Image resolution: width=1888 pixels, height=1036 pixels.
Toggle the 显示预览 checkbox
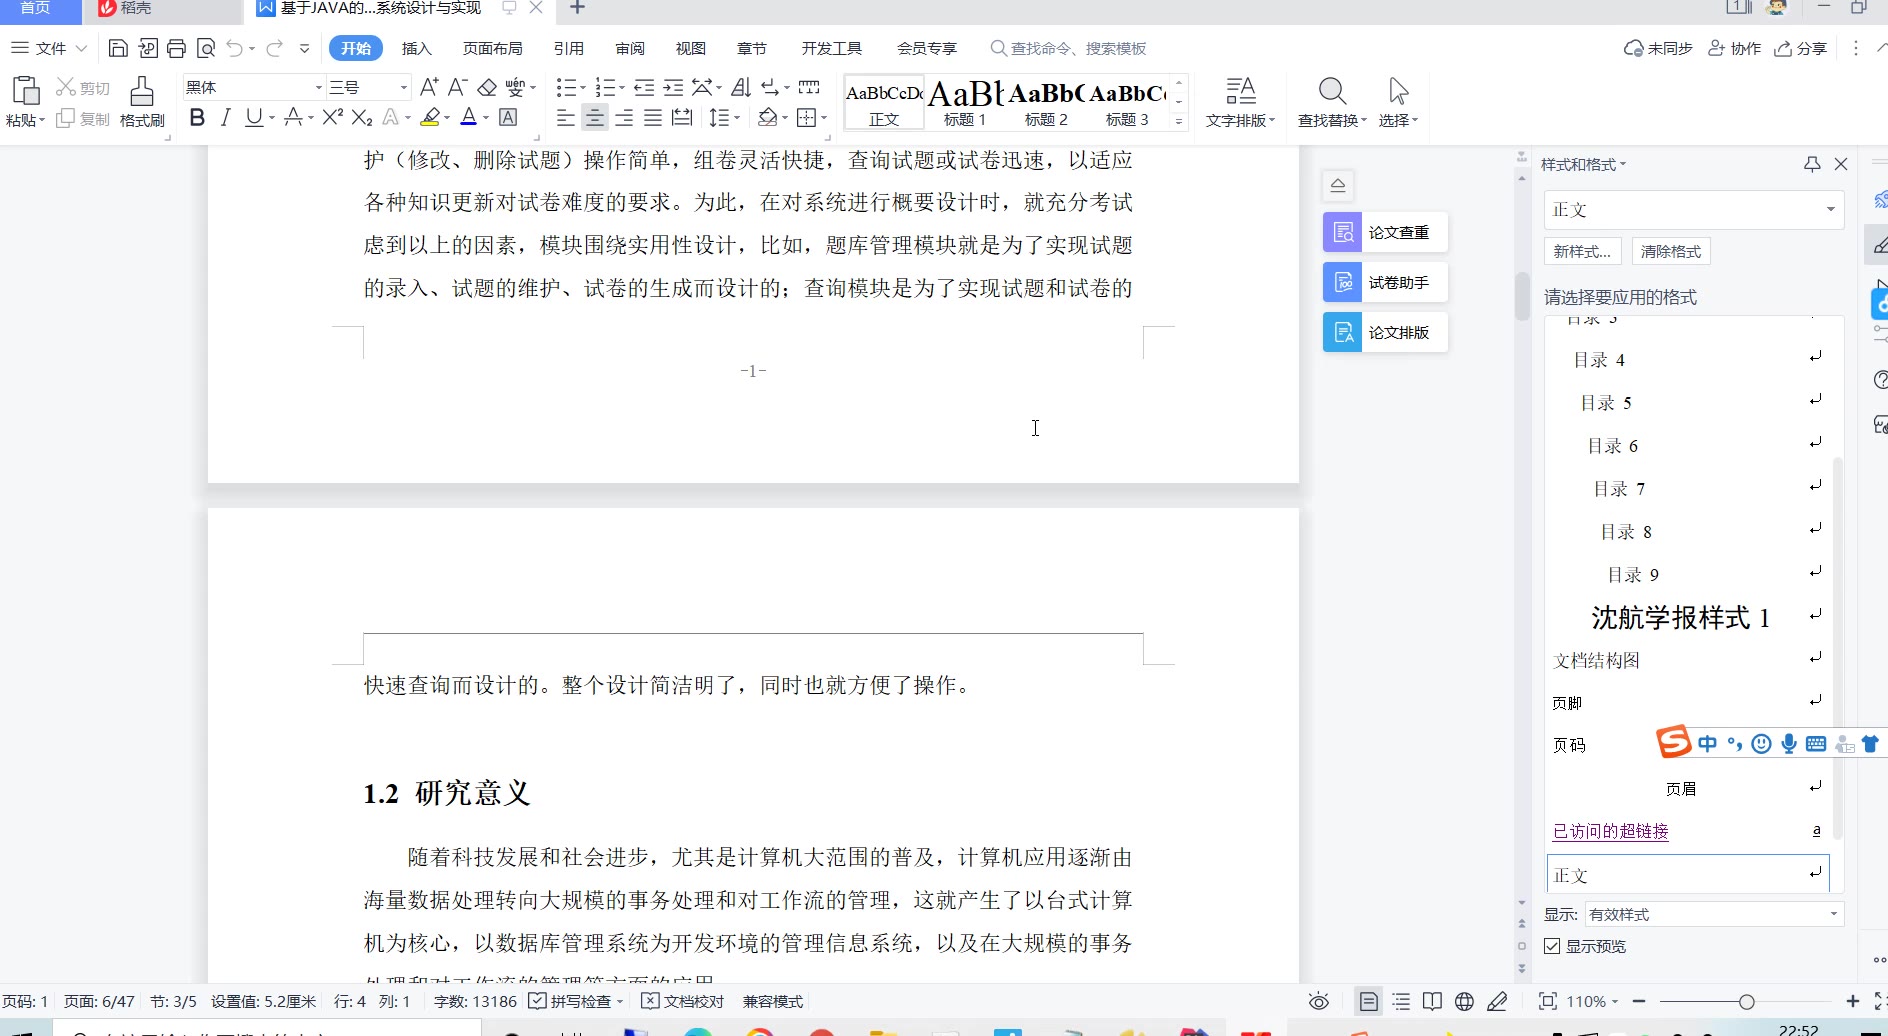(x=1552, y=946)
